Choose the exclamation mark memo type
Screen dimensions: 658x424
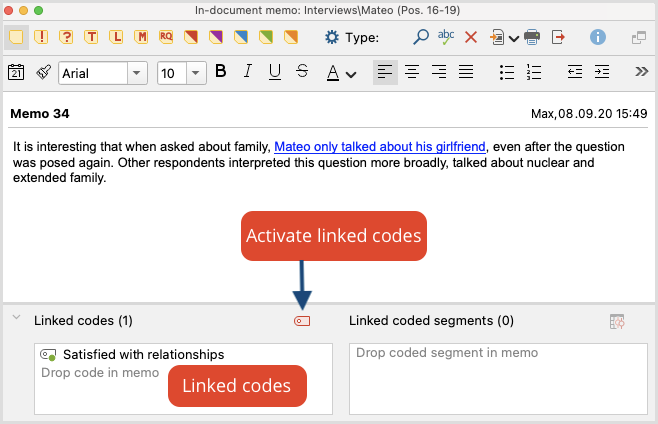point(41,37)
